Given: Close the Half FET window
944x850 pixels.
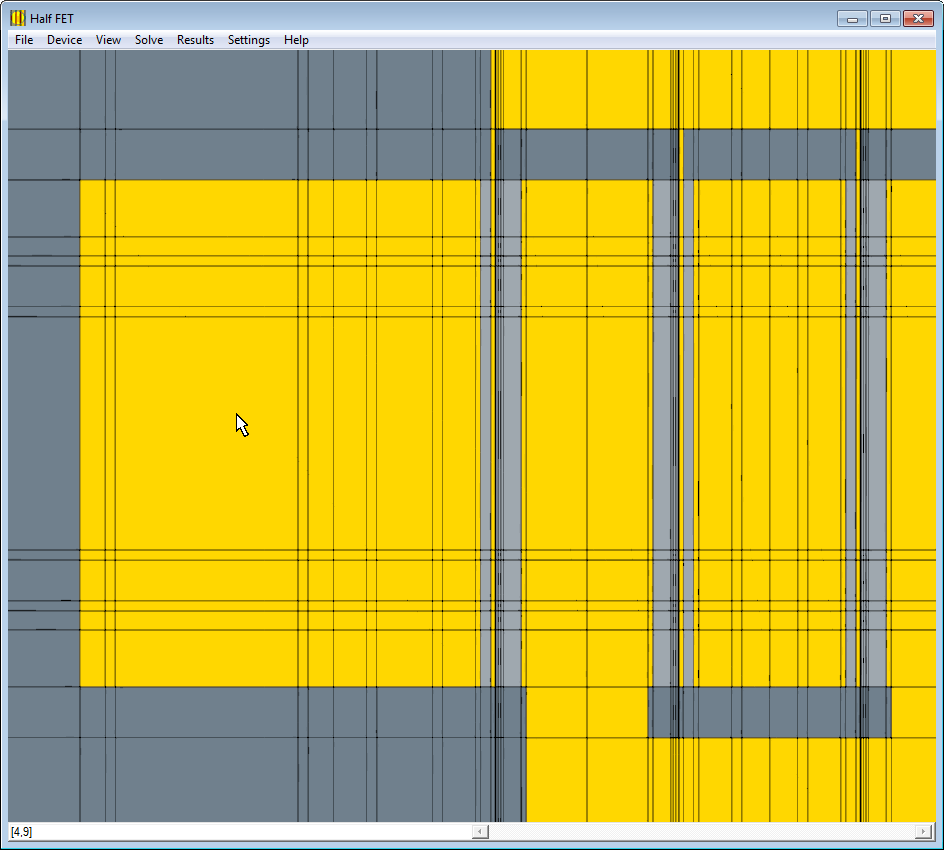Looking at the screenshot, I should pyautogui.click(x=918, y=19).
